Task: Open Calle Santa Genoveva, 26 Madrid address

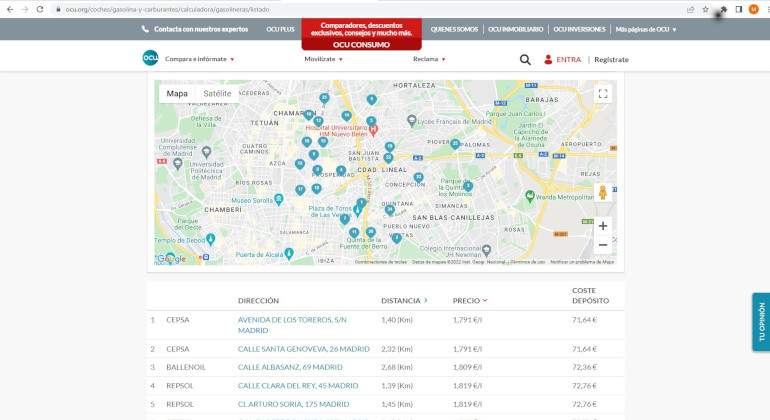Action: [x=303, y=349]
